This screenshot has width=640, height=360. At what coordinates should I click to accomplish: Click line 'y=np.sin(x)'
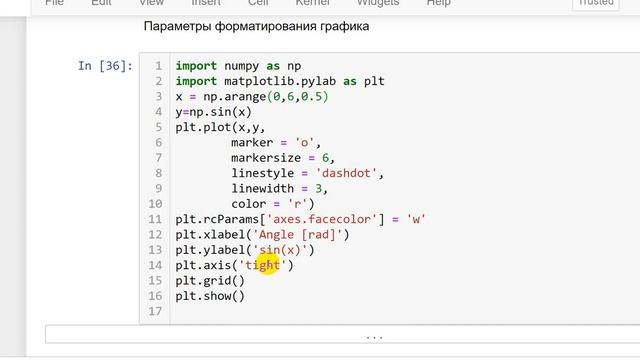213,112
